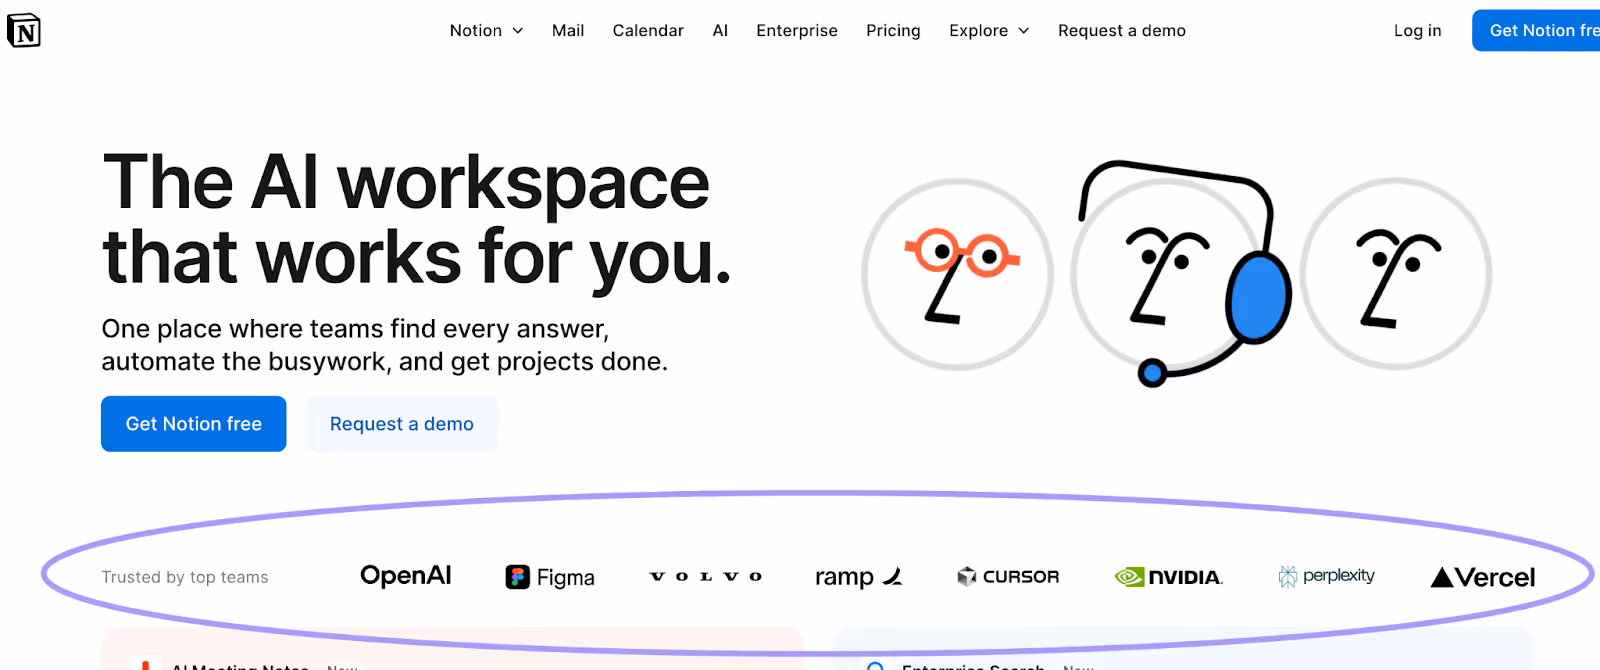Screen dimensions: 1600x670
Task: Open the Mail nav item
Action: 568,31
